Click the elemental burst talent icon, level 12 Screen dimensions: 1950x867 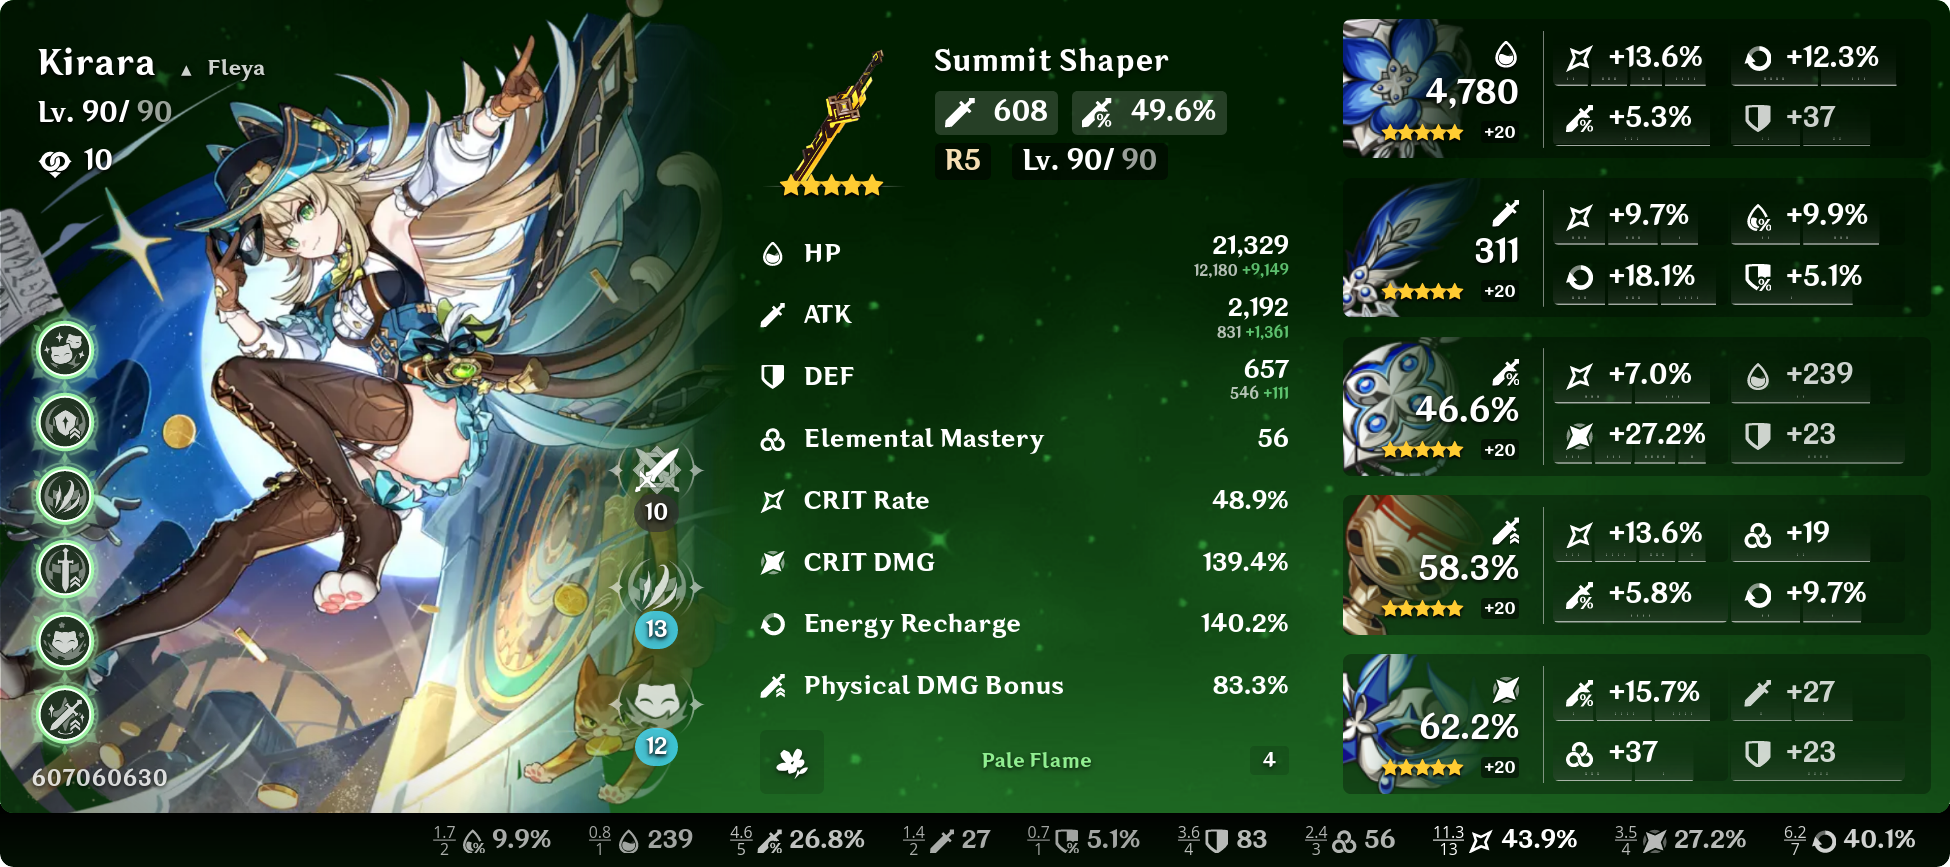point(656,703)
